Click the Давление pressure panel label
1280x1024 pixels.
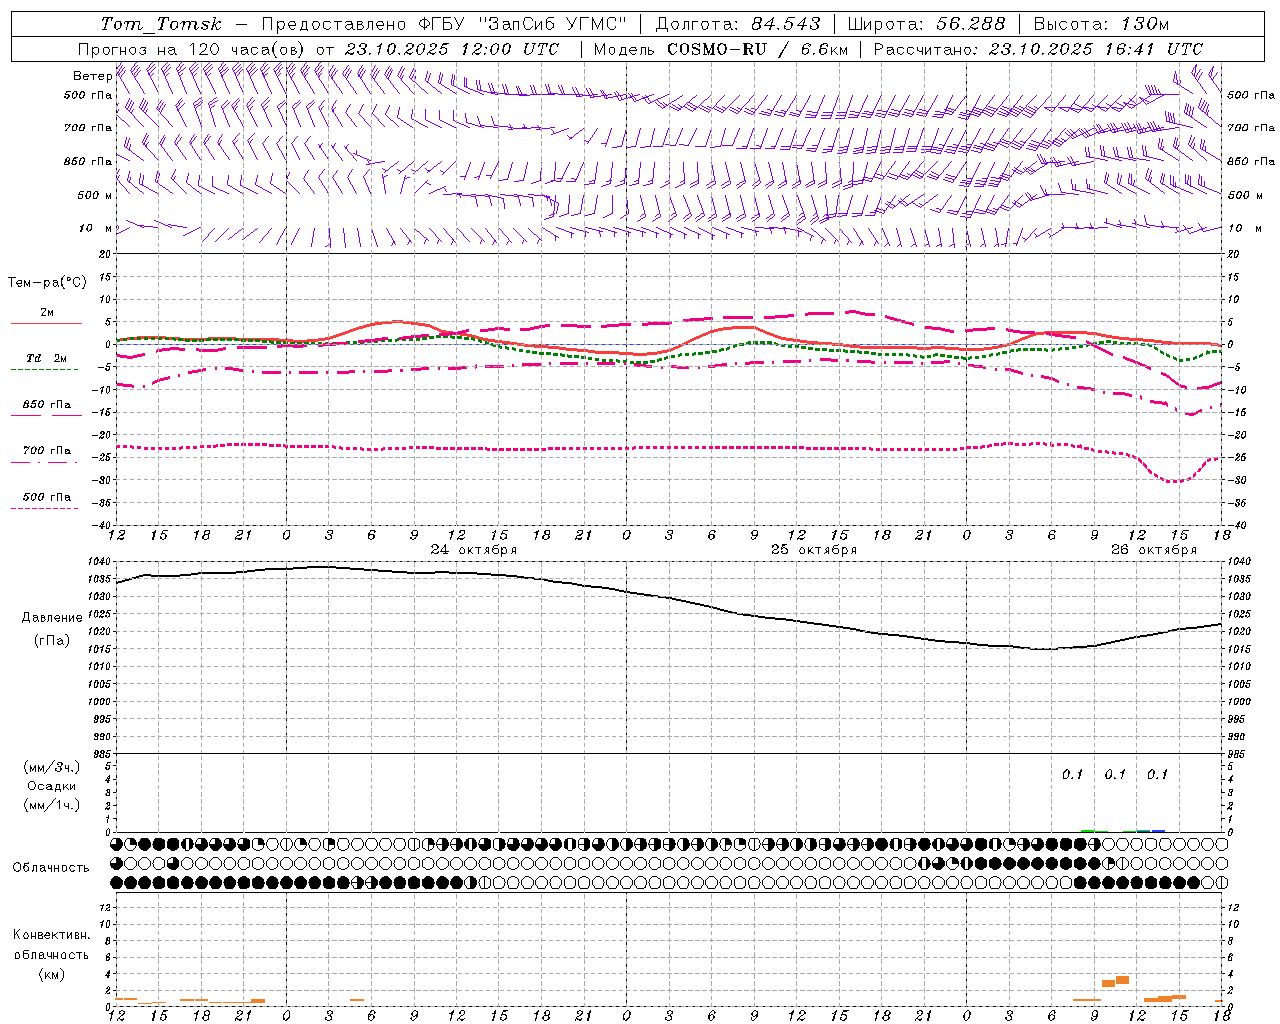(x=52, y=618)
